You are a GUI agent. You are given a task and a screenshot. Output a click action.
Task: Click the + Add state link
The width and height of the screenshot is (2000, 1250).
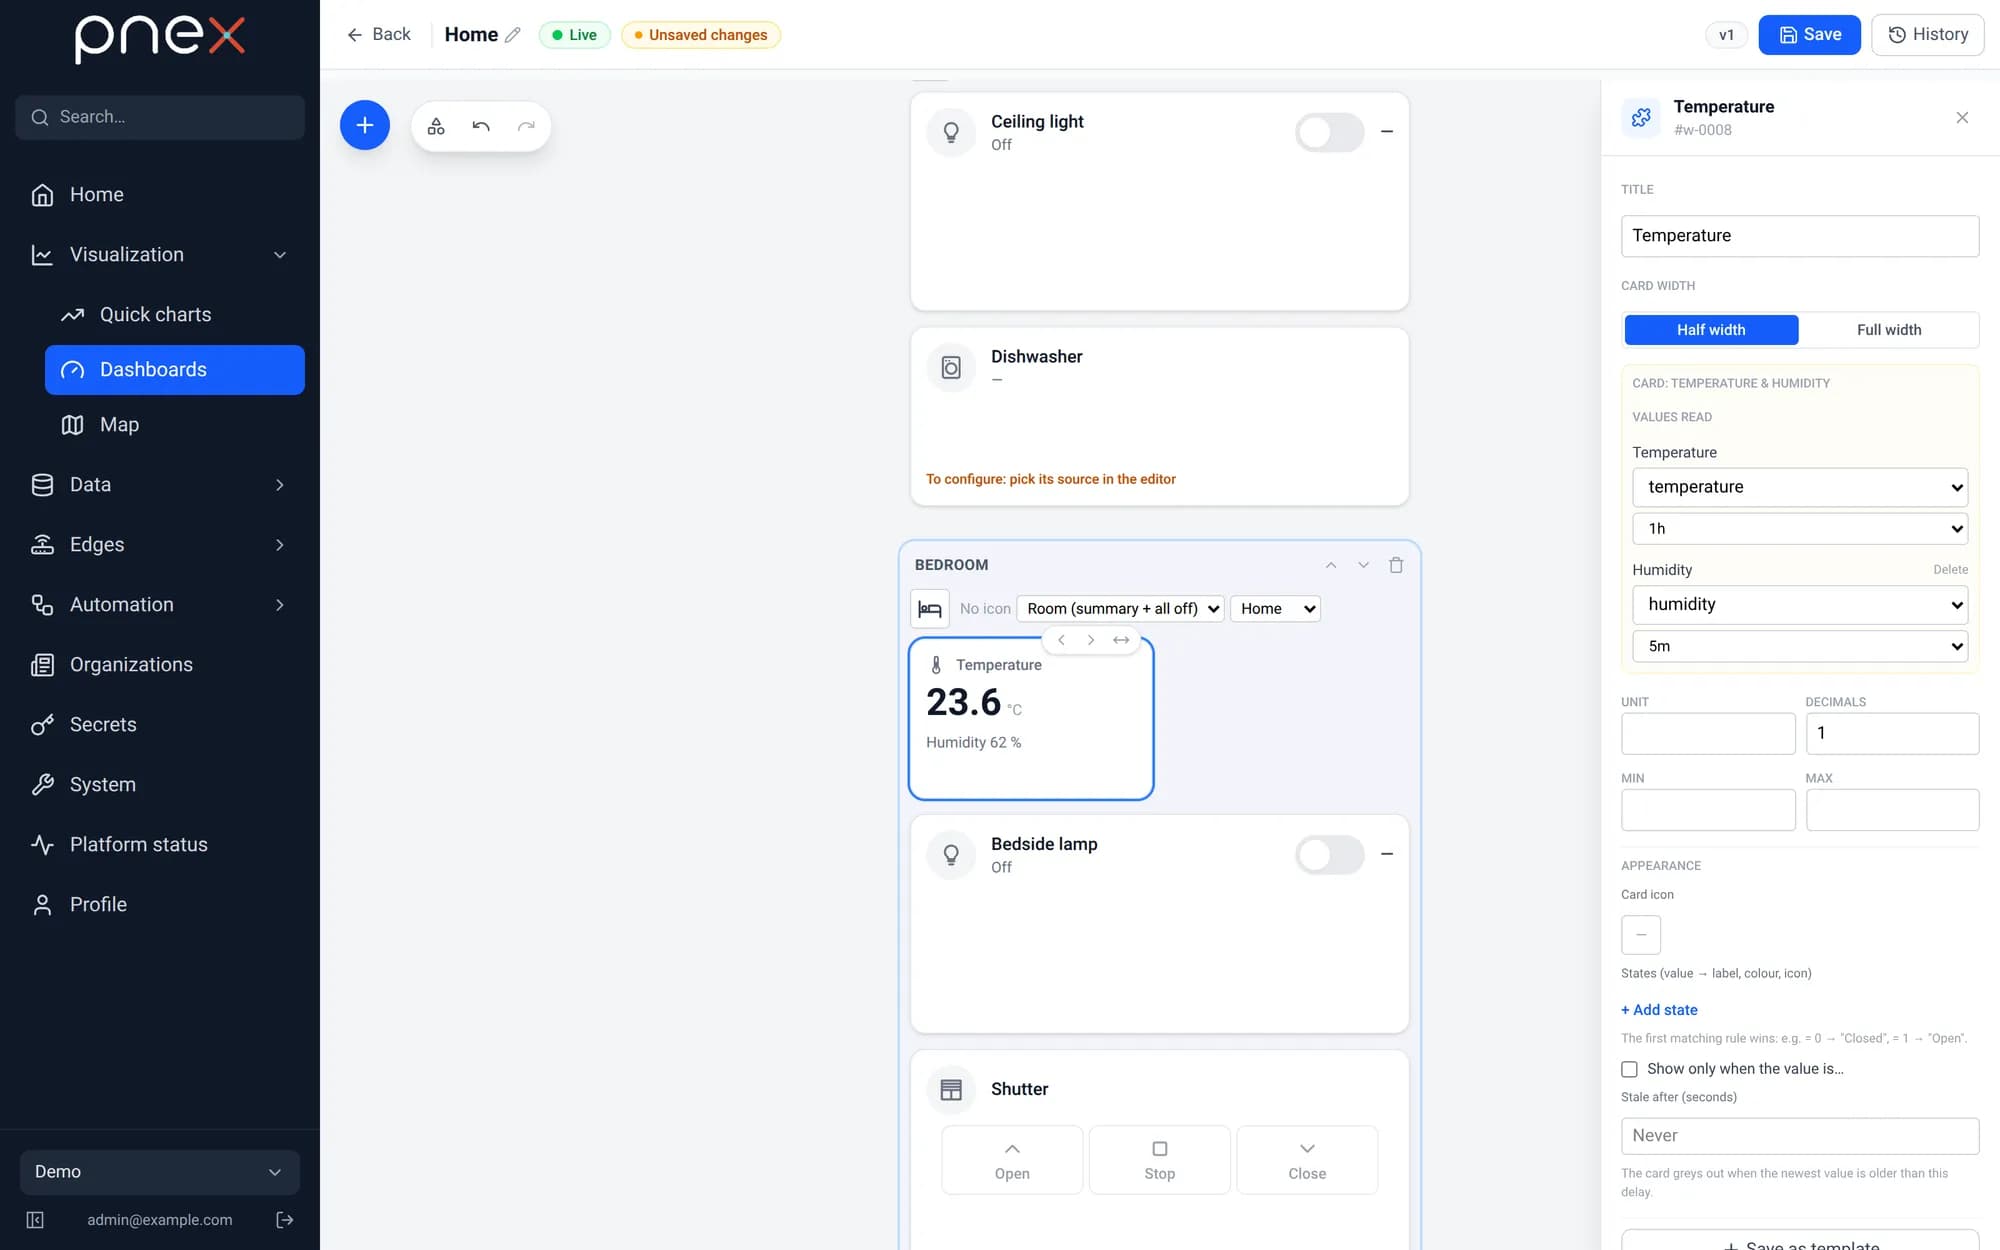1659,1010
